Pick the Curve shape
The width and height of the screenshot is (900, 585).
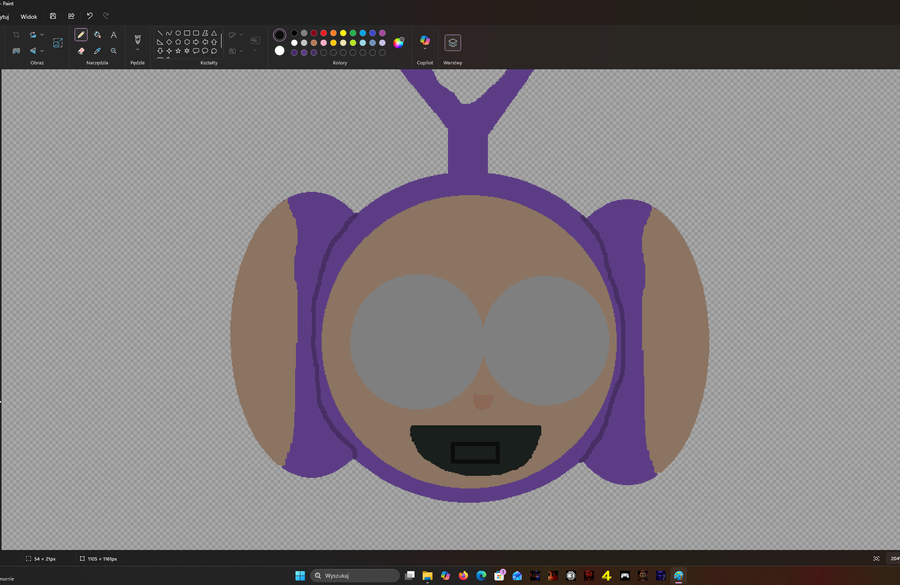point(169,33)
